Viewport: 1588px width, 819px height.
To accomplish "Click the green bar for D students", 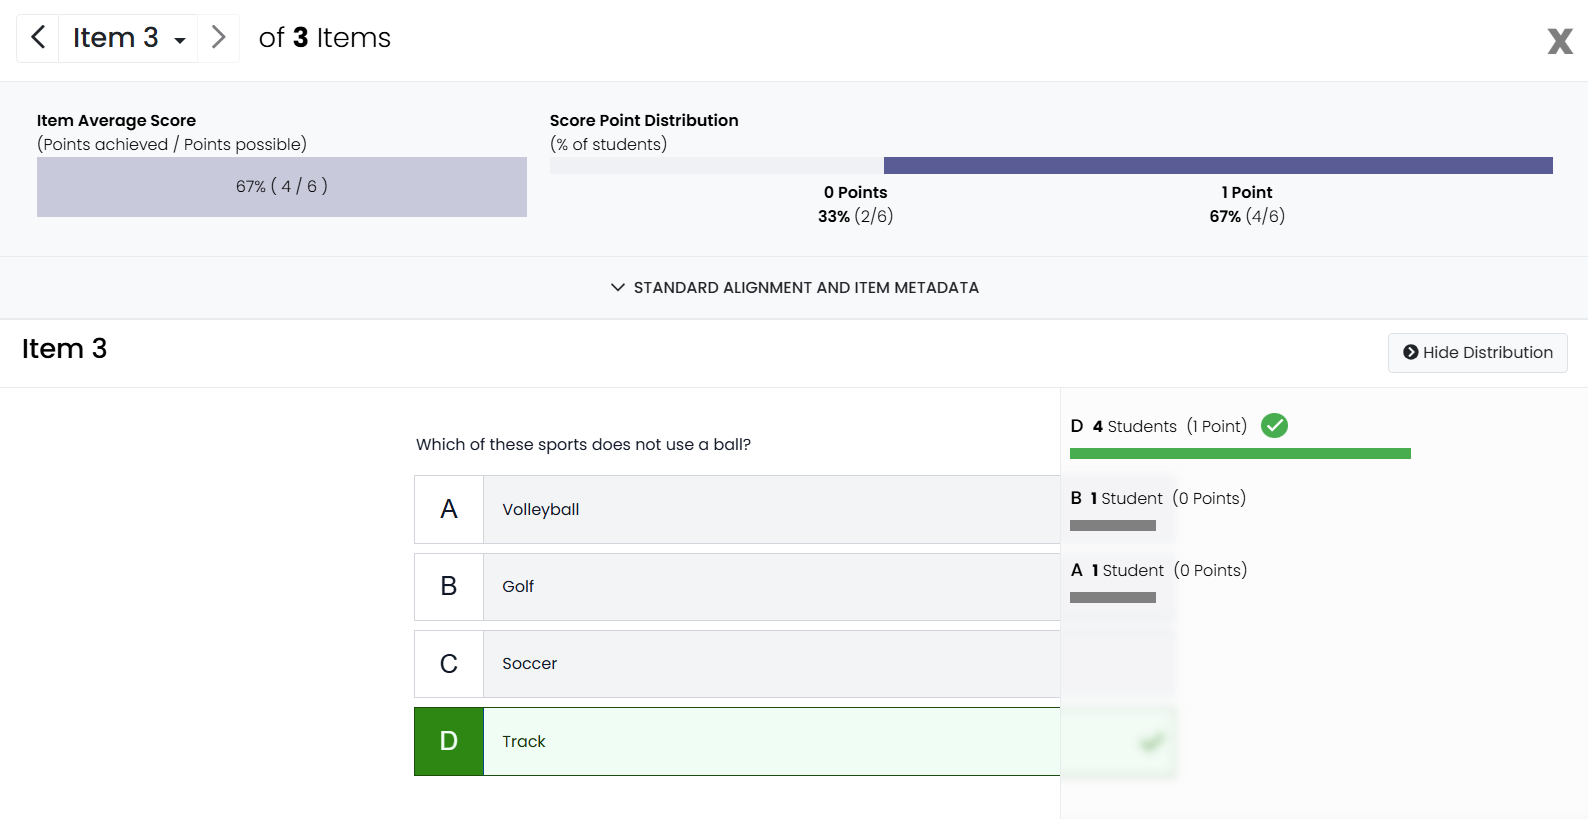I will coord(1239,454).
